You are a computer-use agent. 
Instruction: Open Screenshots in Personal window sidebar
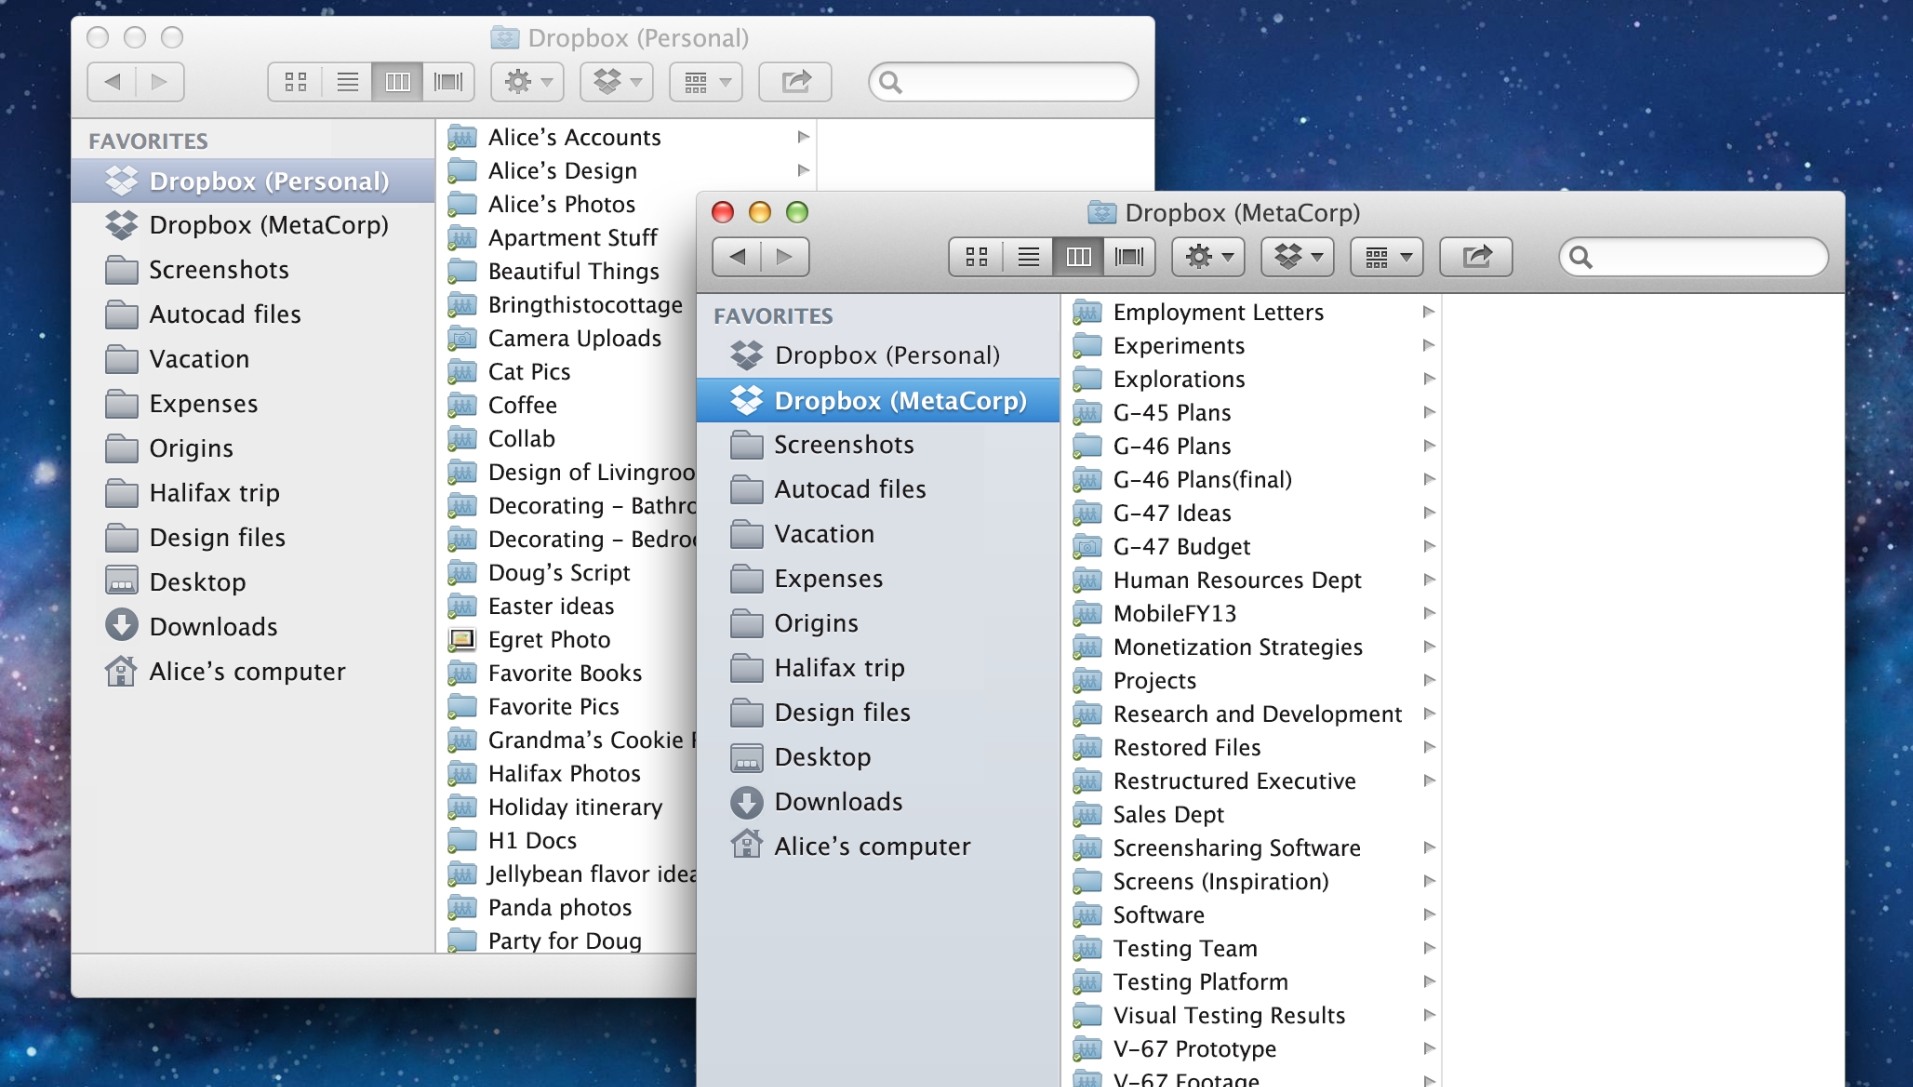tap(253, 270)
